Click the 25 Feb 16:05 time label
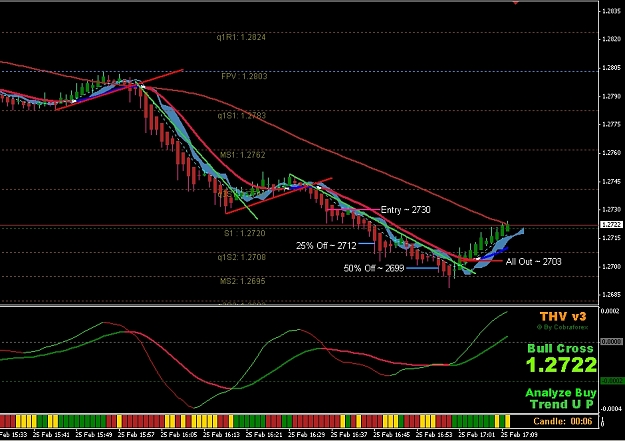Image resolution: width=625 pixels, height=441 pixels. click(x=179, y=435)
